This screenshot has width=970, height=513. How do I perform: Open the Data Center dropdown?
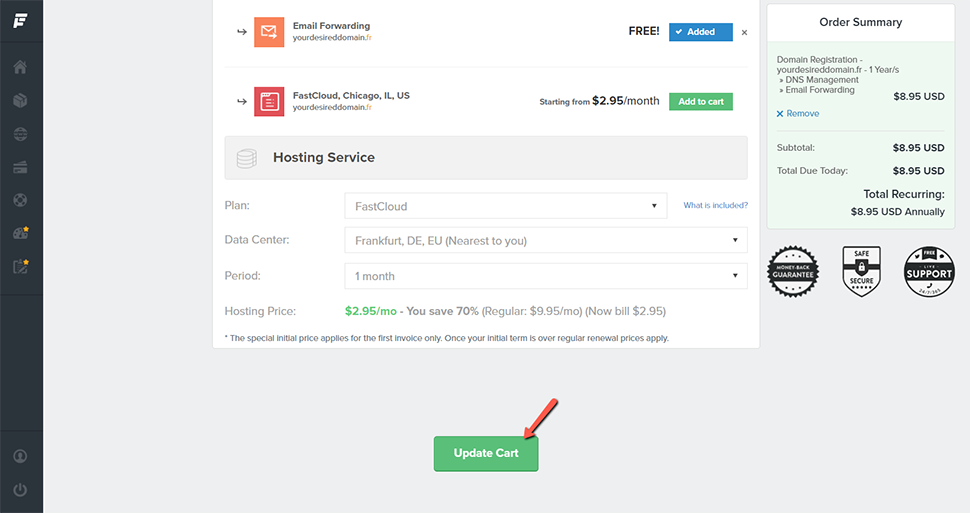pyautogui.click(x=546, y=240)
